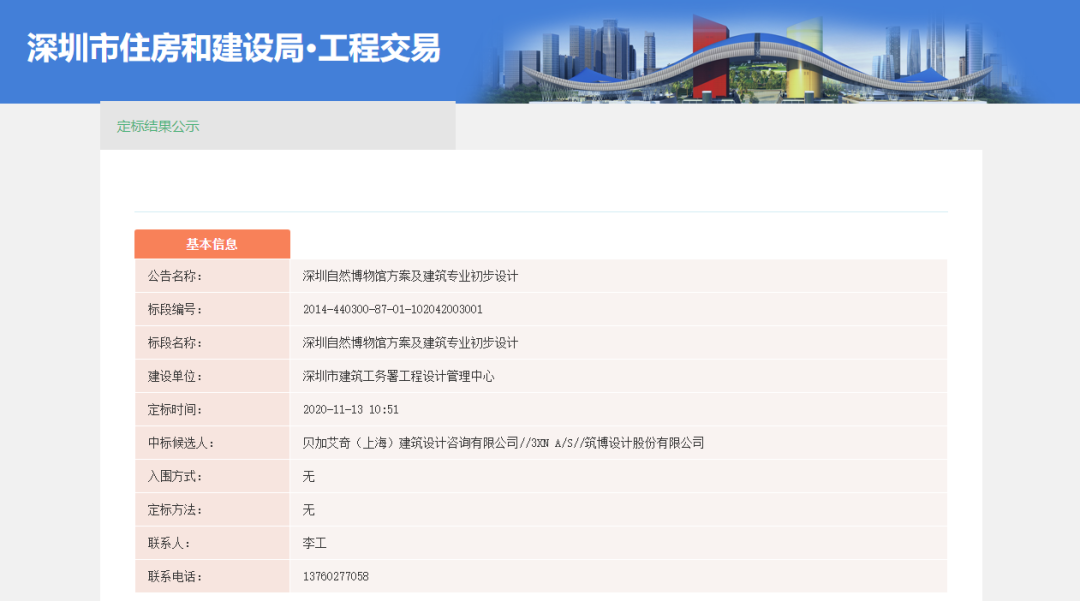1080x601 pixels.
Task: Click the winning candidate names starting with 贝加艾奇
Action: [503, 443]
